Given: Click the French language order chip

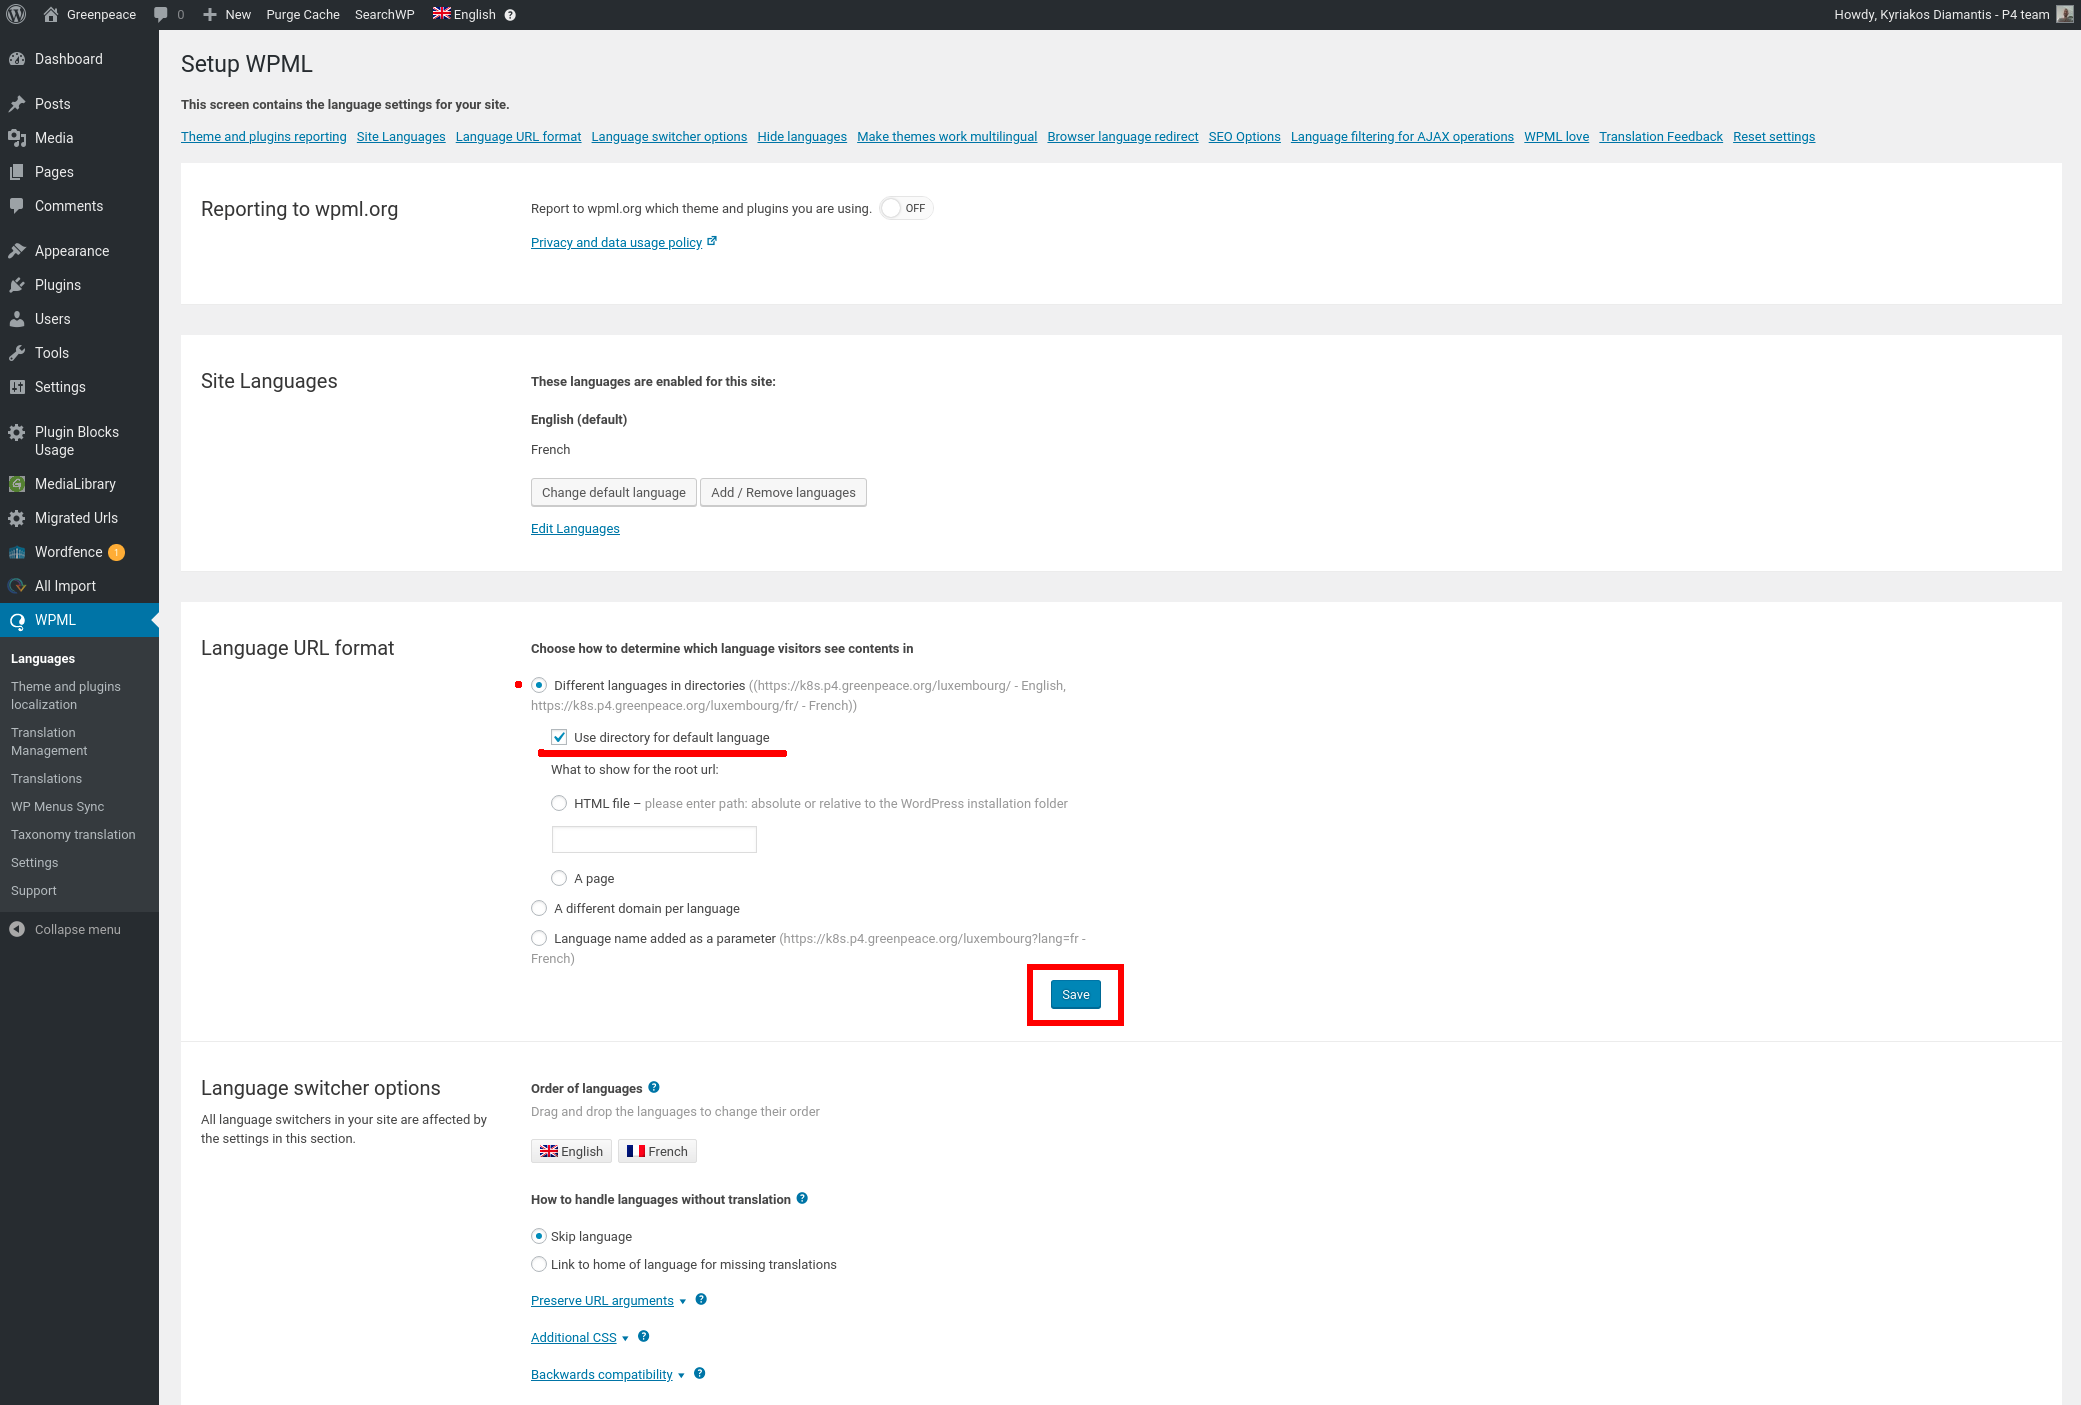Looking at the screenshot, I should pos(657,1151).
